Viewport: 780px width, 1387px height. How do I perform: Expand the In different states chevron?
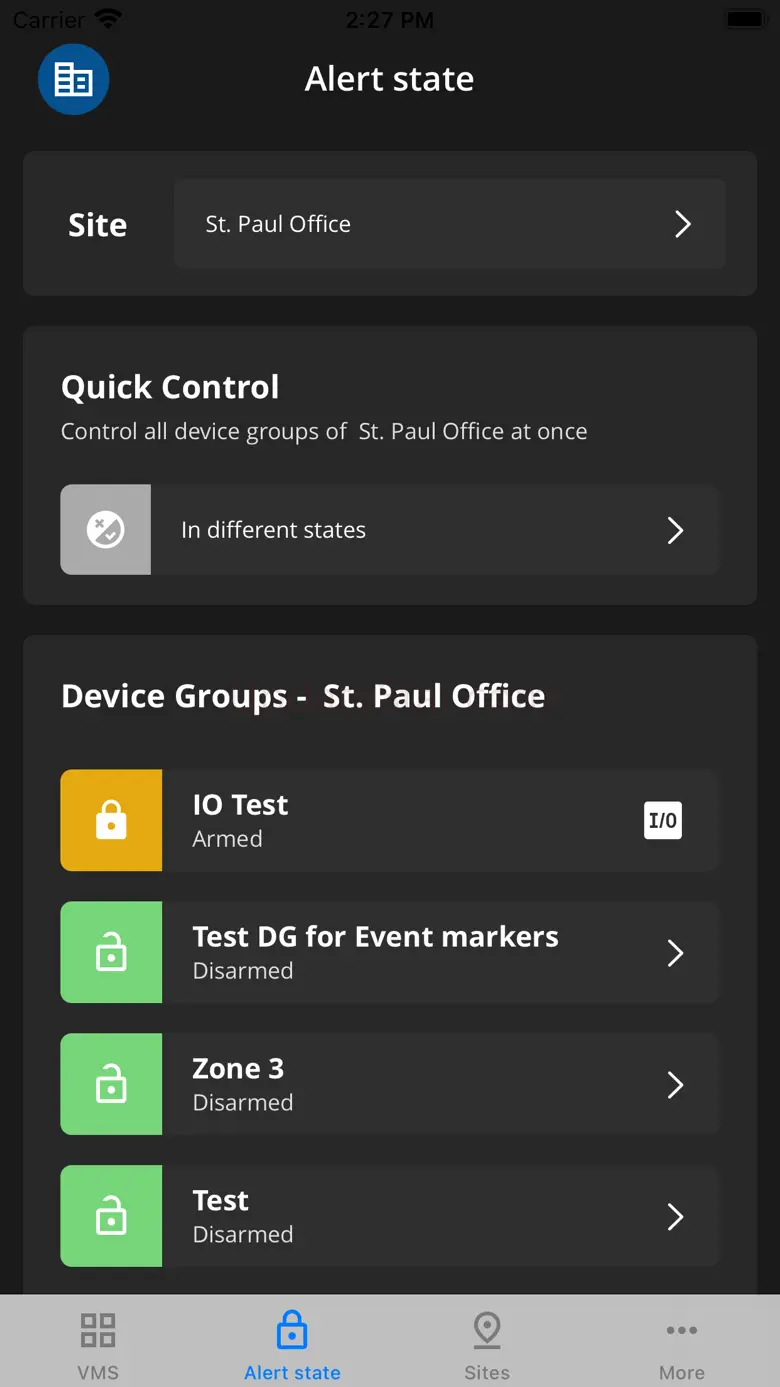676,530
